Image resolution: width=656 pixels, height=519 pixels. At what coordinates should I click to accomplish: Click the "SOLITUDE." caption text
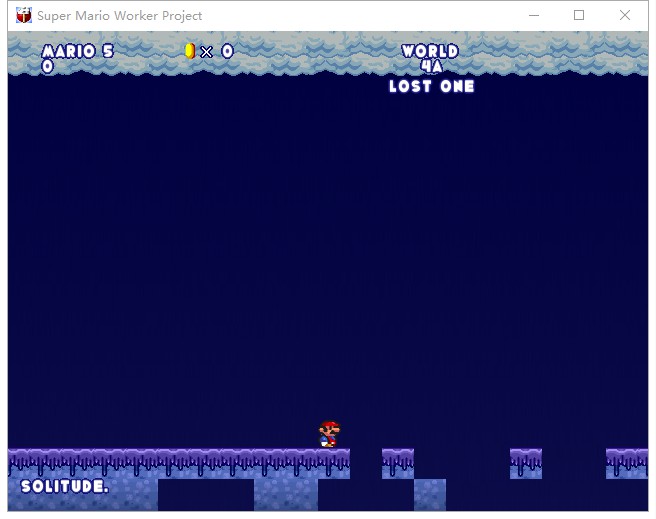[x=64, y=486]
